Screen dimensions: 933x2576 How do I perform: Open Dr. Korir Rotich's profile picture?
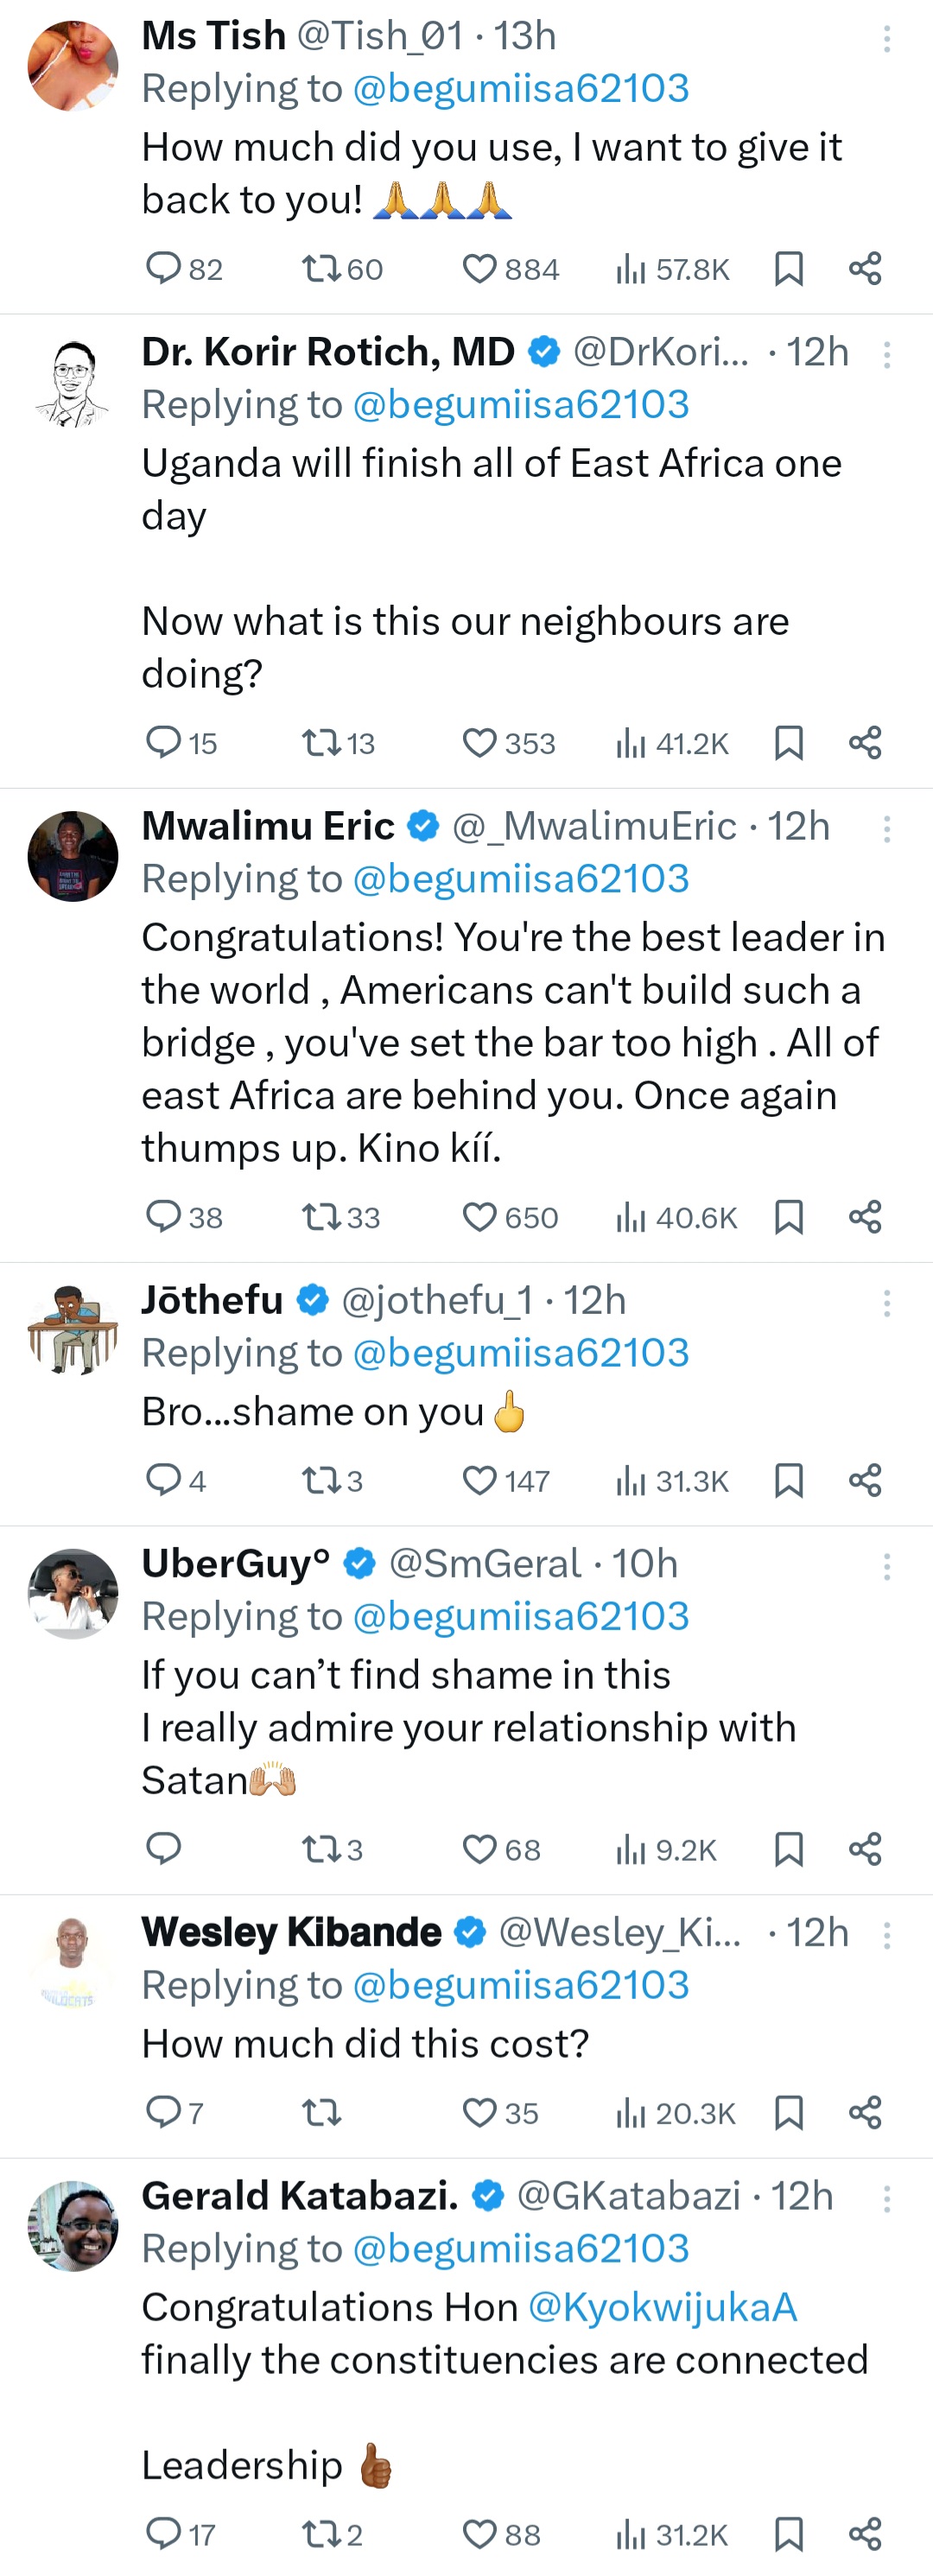point(72,384)
